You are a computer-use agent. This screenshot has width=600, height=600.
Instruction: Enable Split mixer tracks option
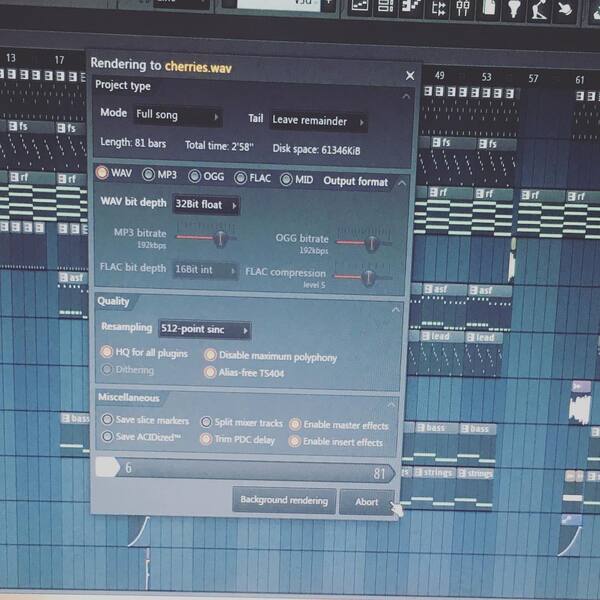click(241, 422)
